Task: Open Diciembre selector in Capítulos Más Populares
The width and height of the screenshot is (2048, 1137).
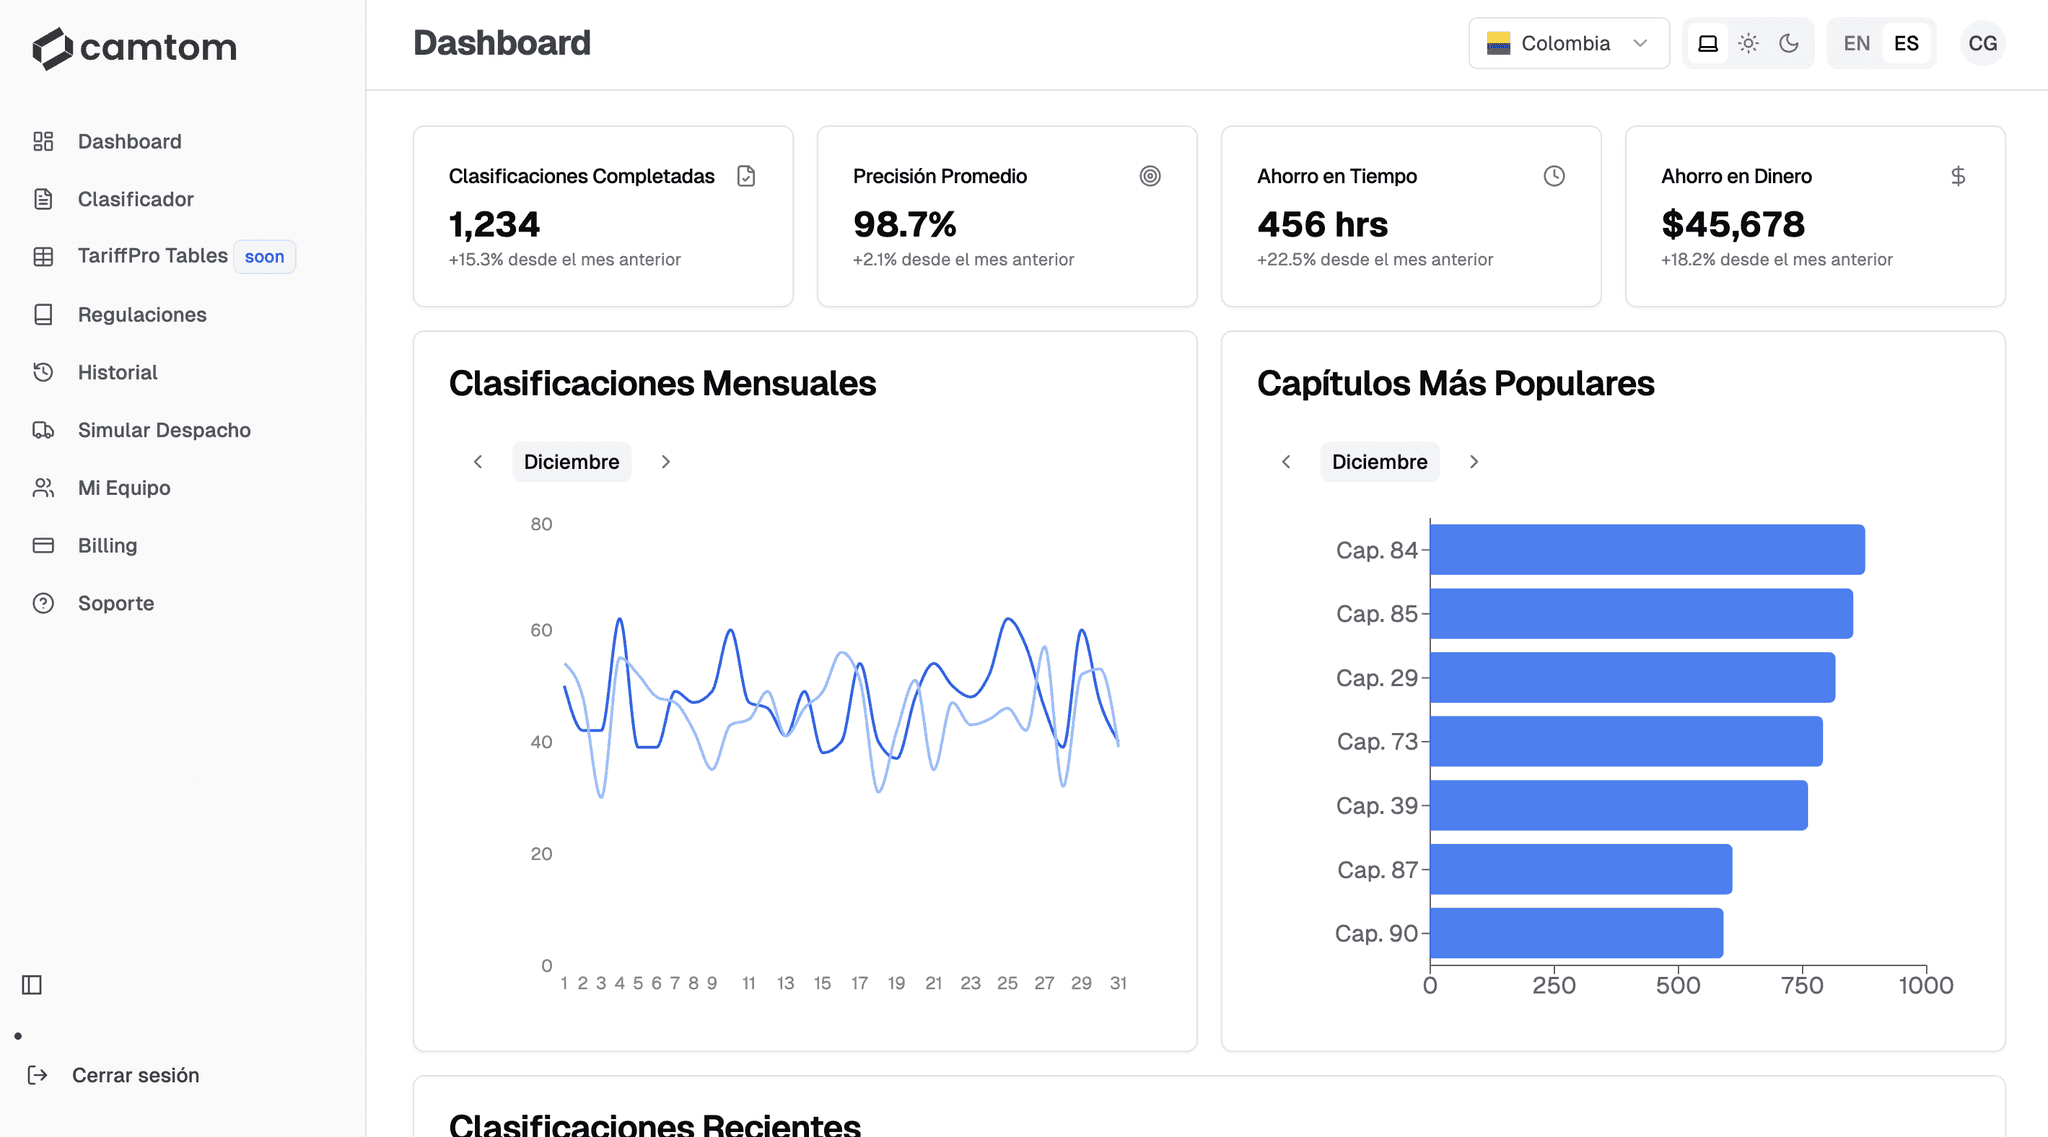Action: [x=1380, y=462]
